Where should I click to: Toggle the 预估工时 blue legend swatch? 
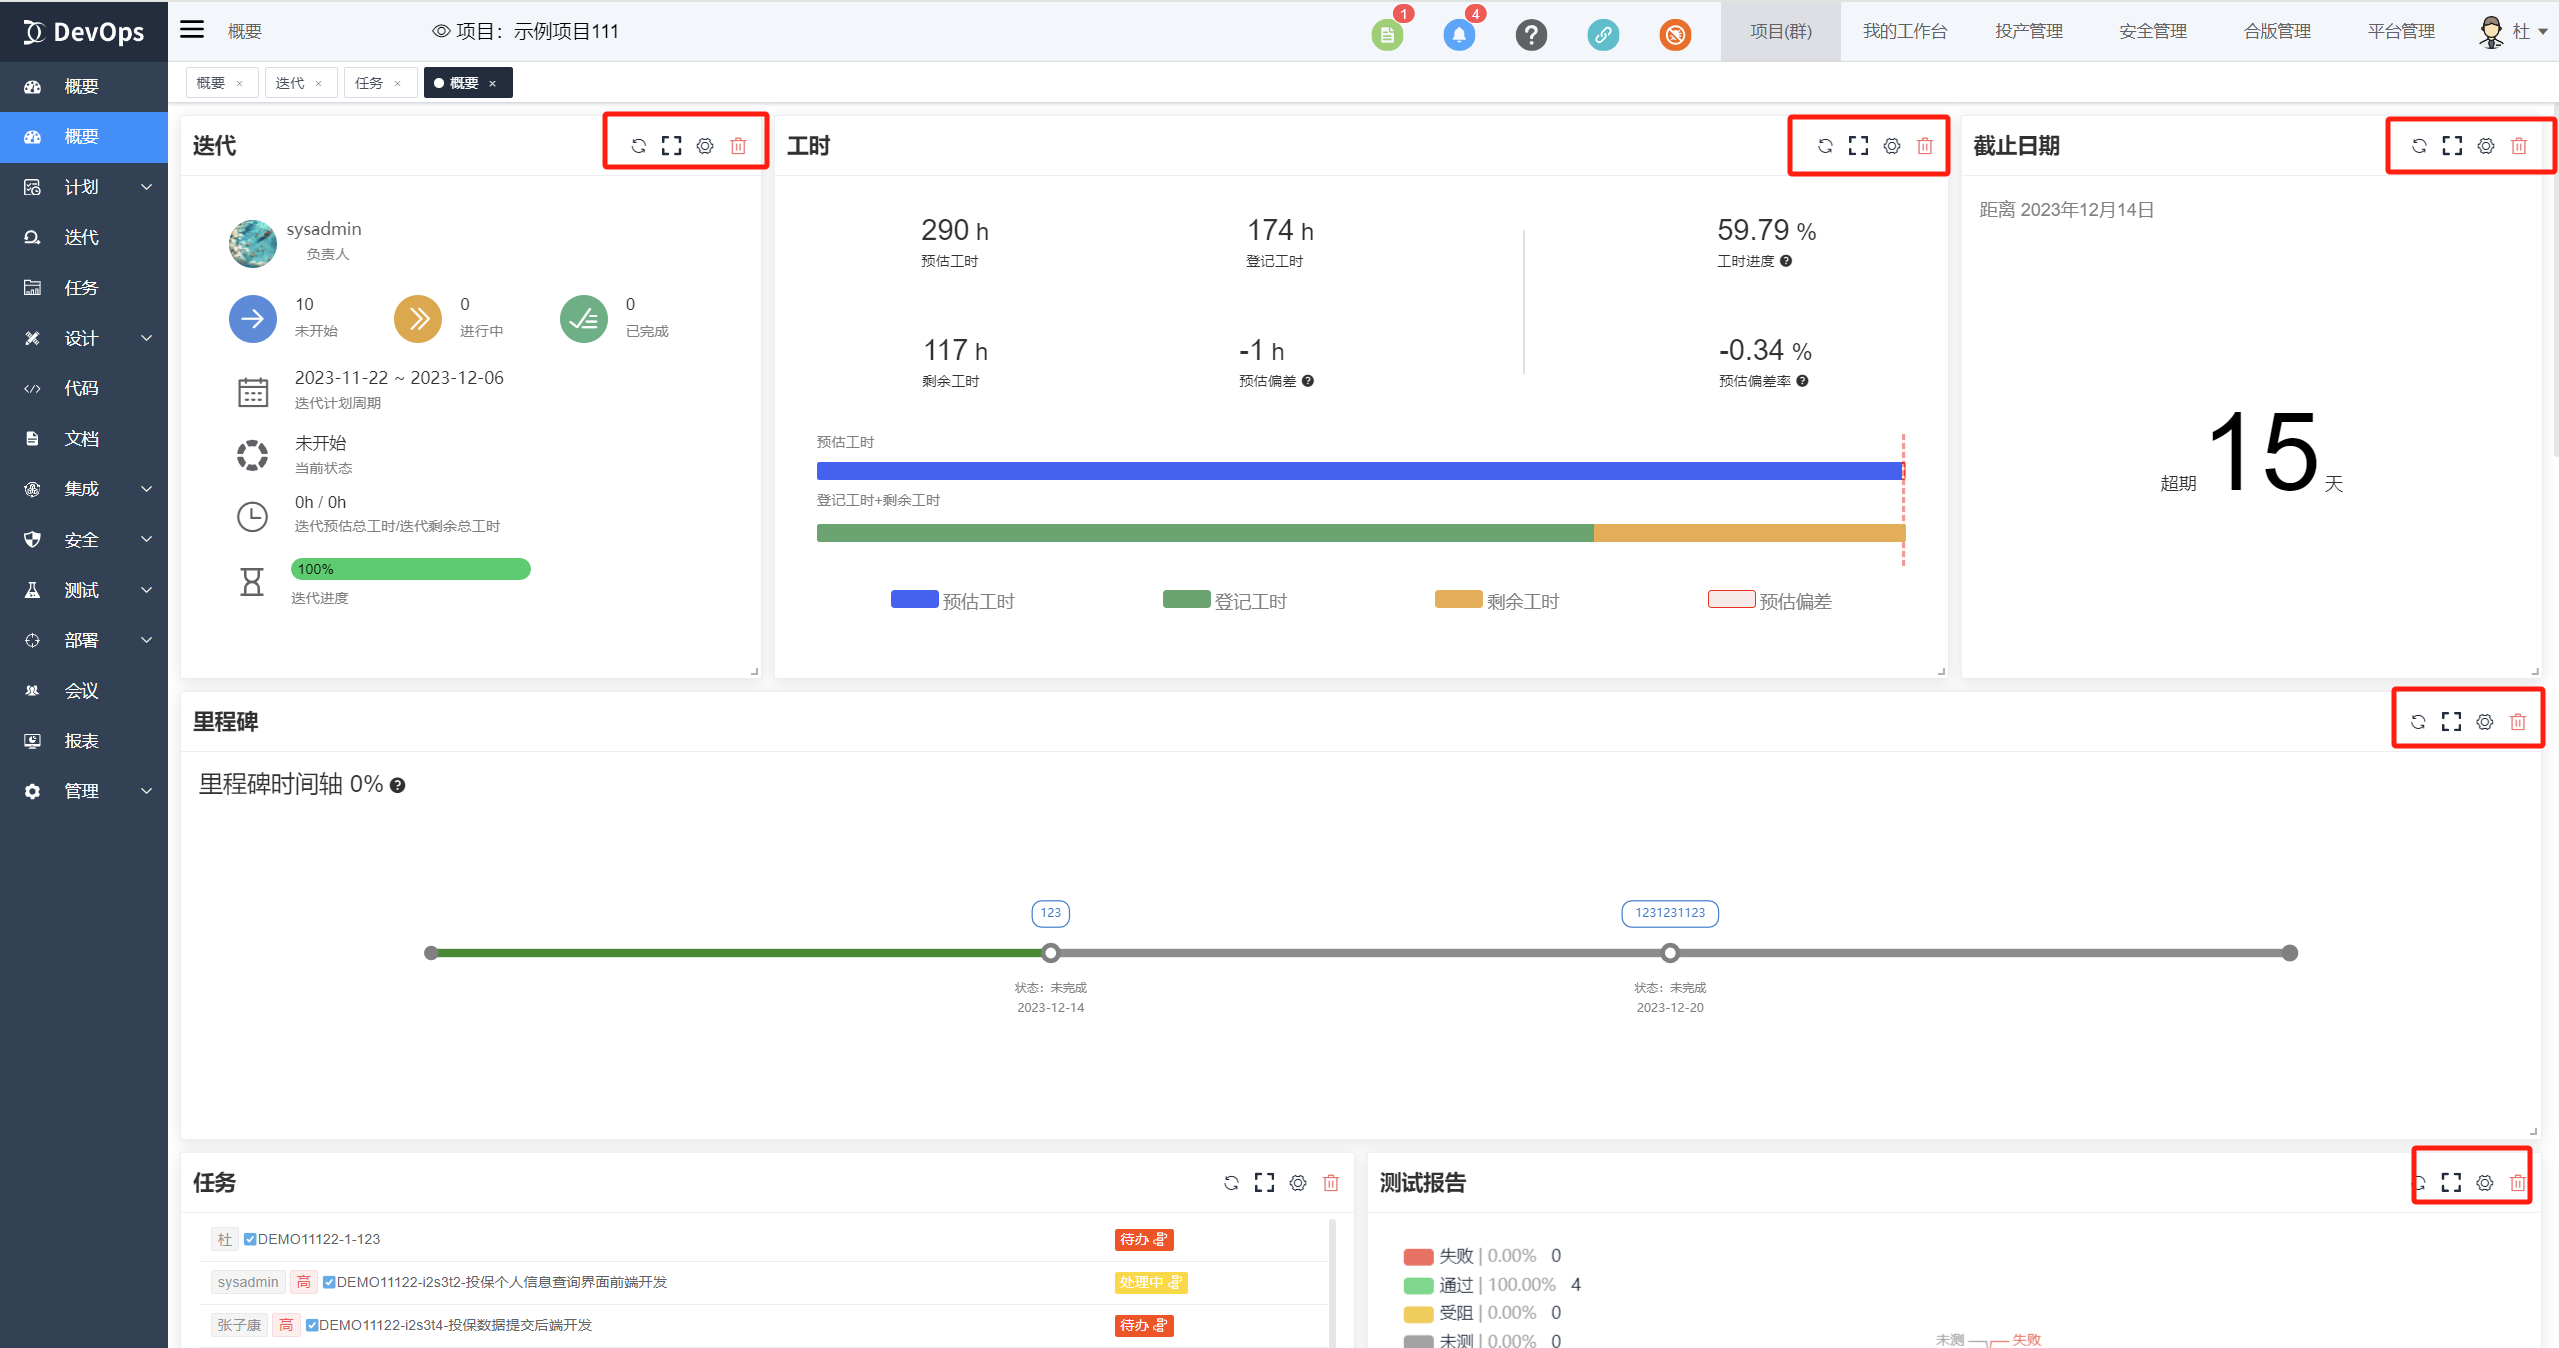pyautogui.click(x=914, y=600)
